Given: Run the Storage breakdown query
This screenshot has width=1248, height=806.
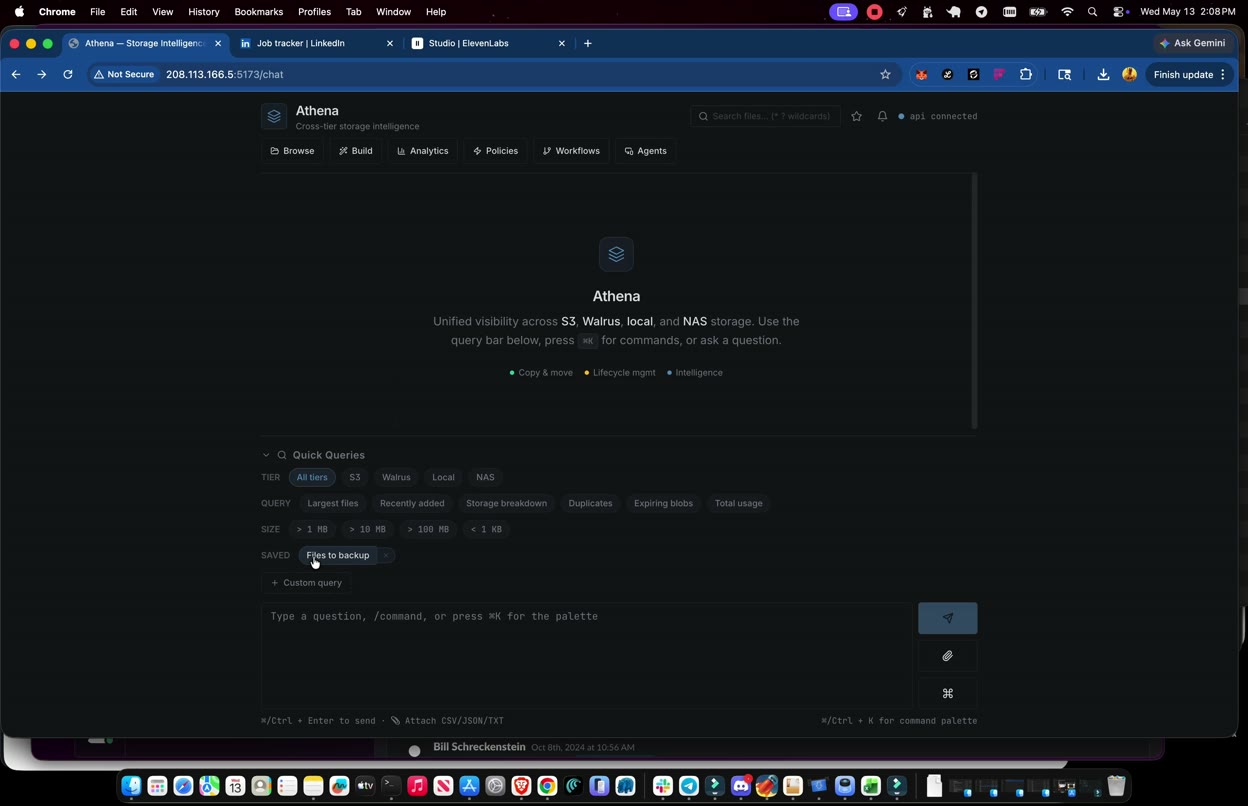Looking at the screenshot, I should (x=506, y=504).
